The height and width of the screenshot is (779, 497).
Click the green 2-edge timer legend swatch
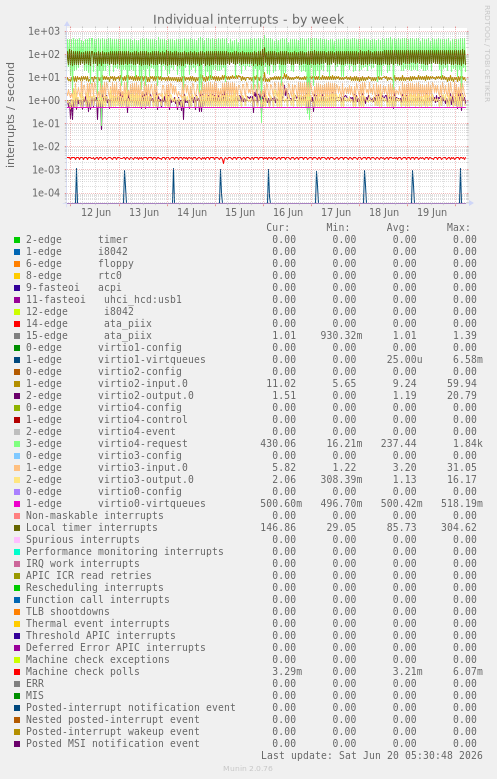point(17,240)
